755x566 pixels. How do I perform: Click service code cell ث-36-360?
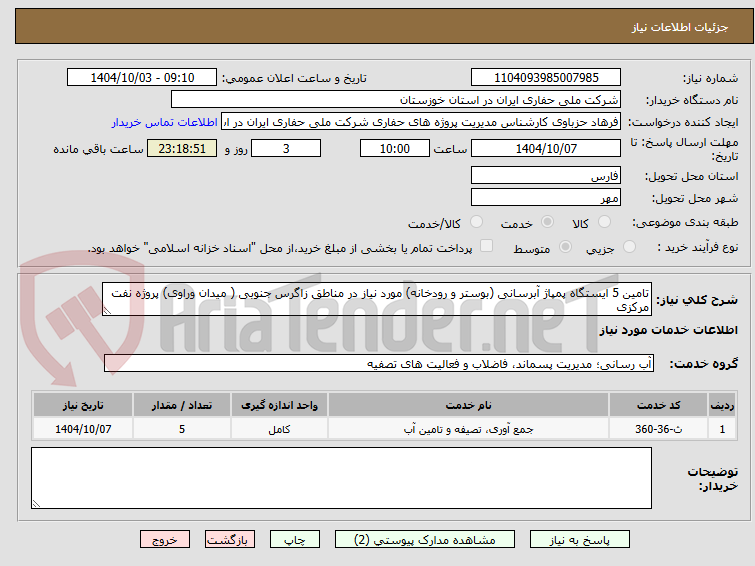coord(658,429)
